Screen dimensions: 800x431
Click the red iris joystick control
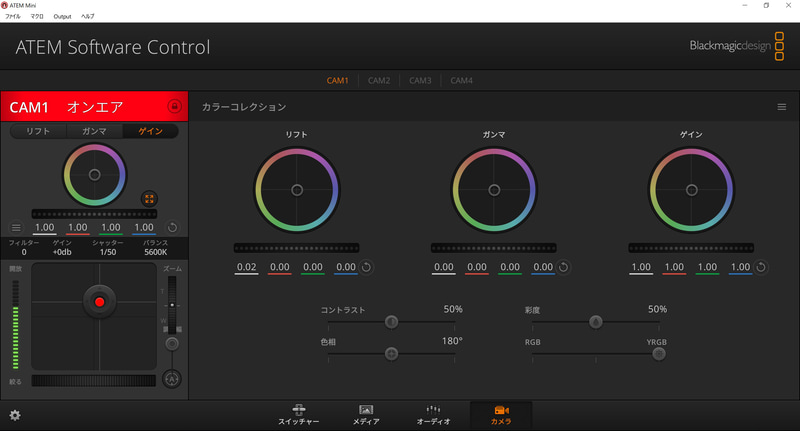click(99, 302)
